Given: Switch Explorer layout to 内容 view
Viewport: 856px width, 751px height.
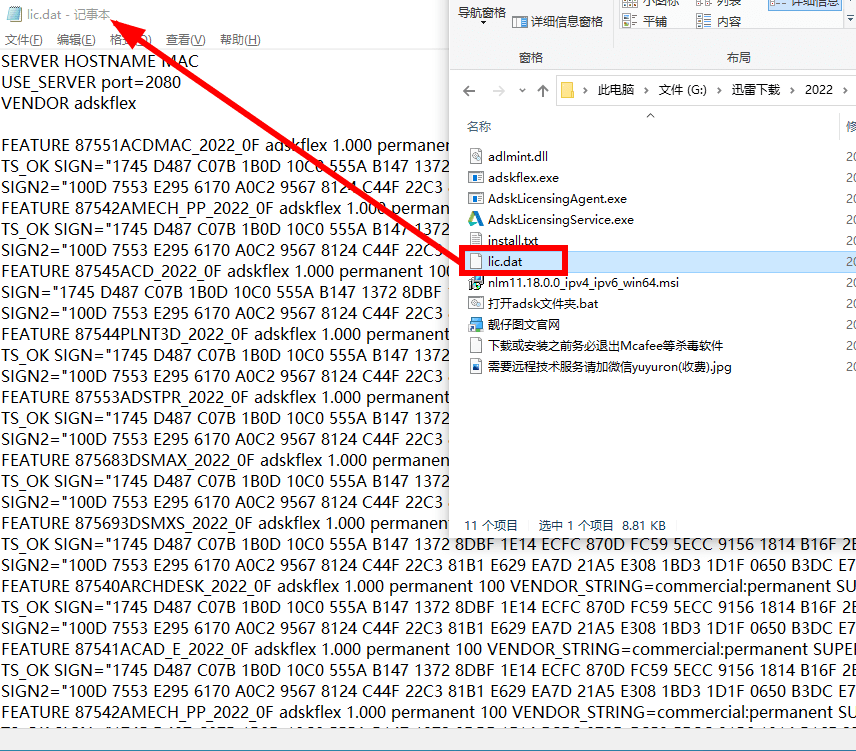Looking at the screenshot, I should click(719, 21).
